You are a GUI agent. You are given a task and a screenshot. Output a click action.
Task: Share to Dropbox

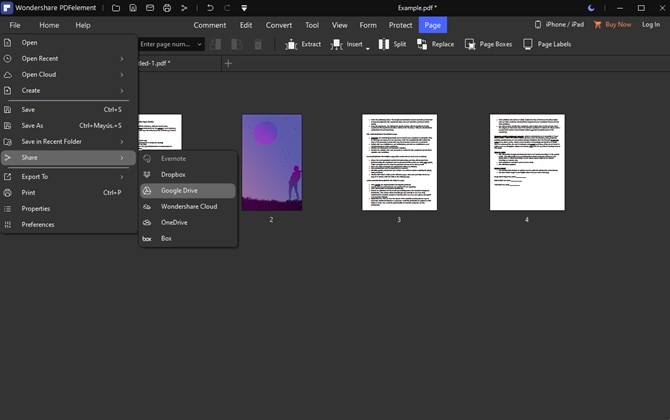click(188, 175)
